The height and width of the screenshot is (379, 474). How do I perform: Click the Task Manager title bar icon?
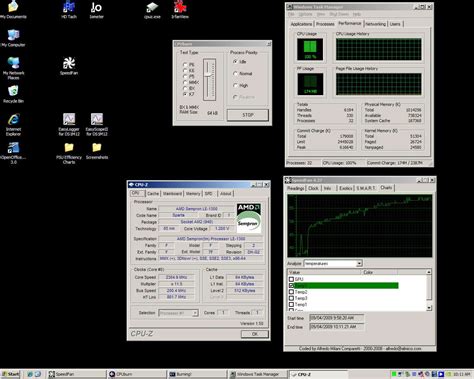[x=290, y=7]
